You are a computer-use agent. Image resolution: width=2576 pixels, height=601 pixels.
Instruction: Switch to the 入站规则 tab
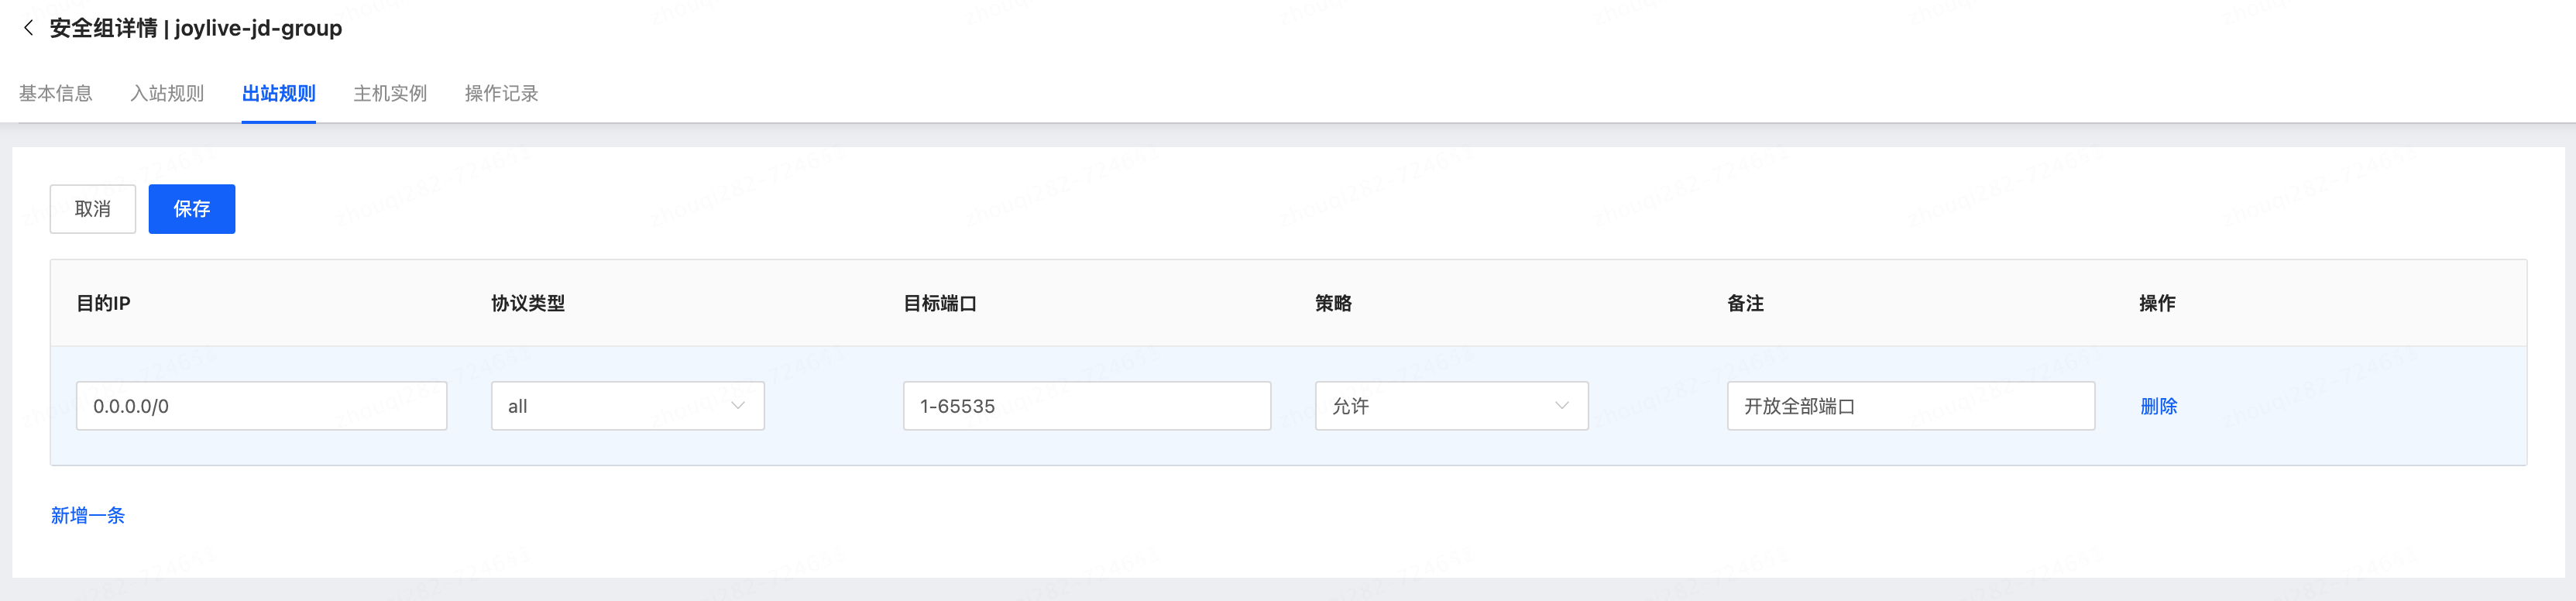tap(167, 93)
